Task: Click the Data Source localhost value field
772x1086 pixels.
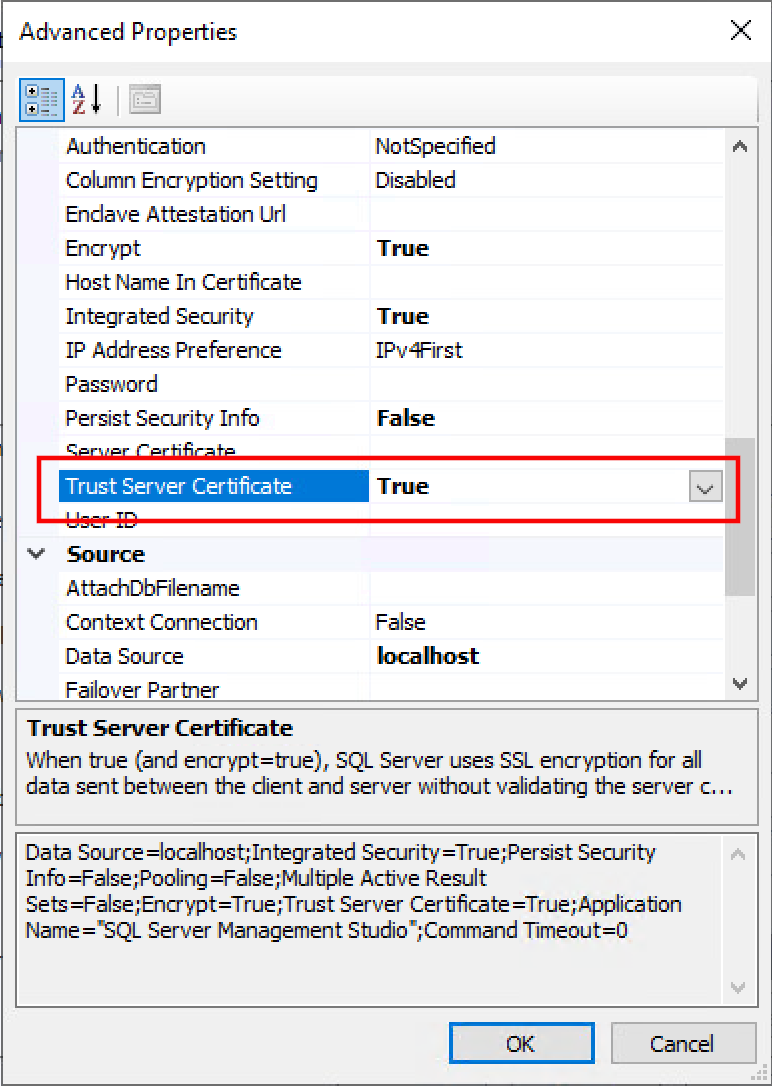Action: [546, 656]
